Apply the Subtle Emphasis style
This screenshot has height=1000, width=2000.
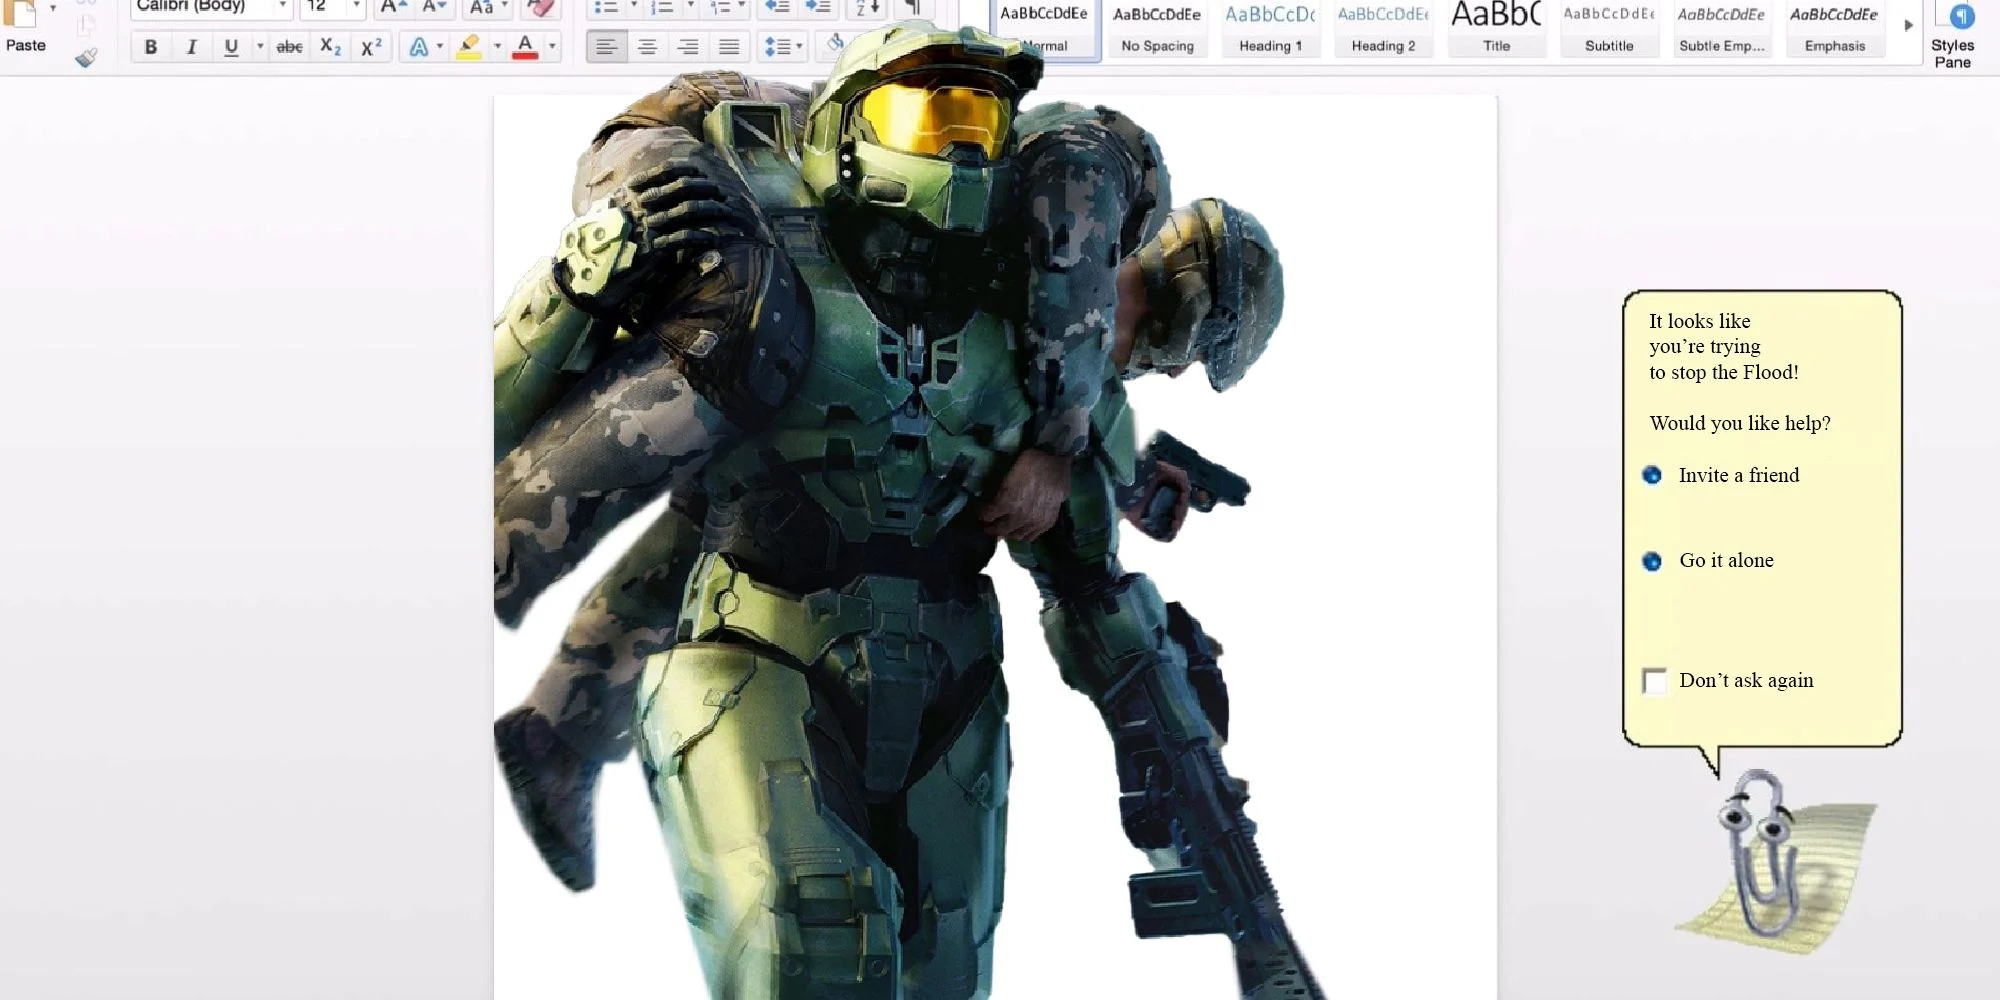(x=1721, y=30)
